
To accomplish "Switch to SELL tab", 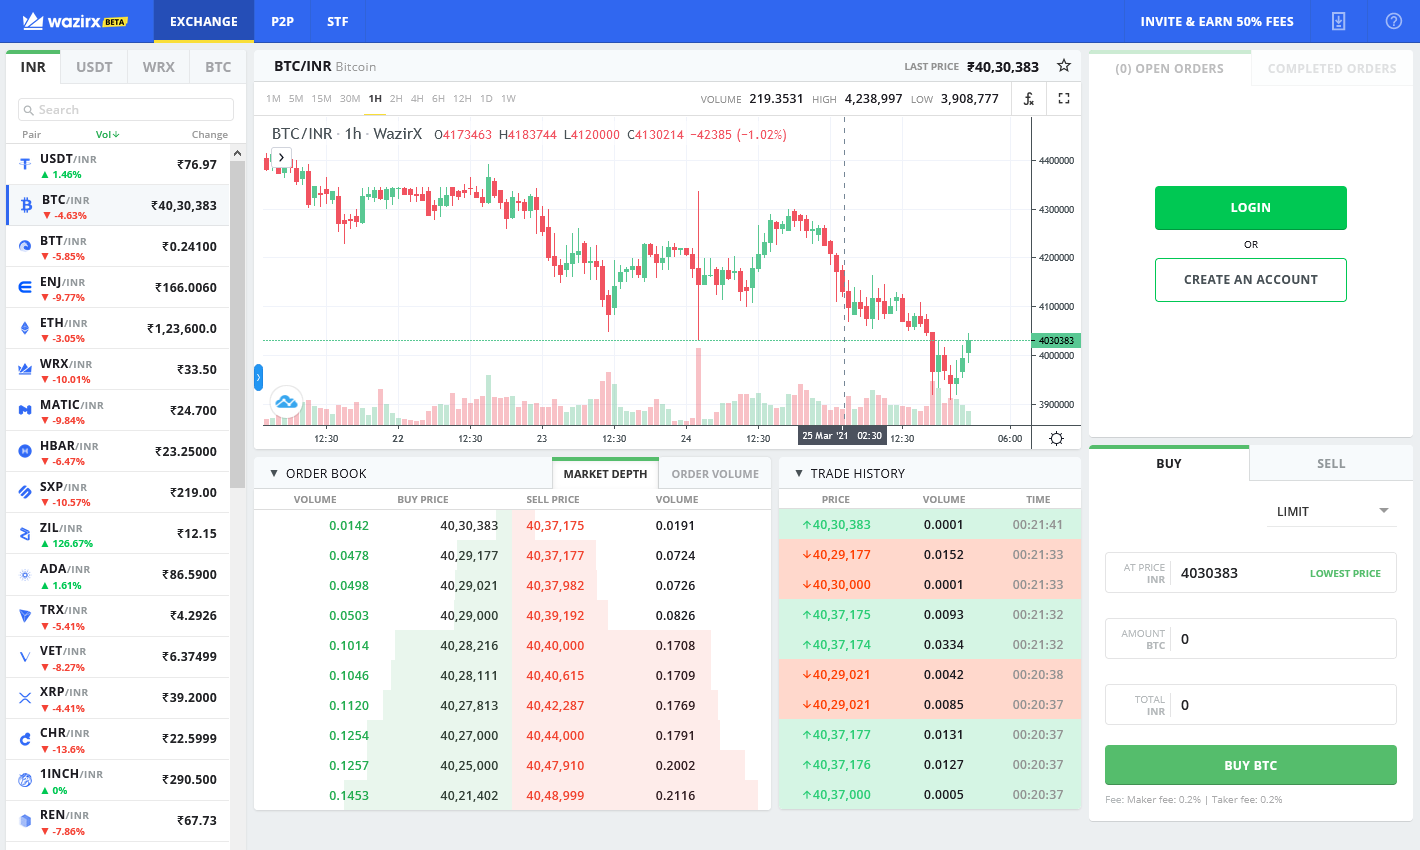I will click(x=1331, y=463).
